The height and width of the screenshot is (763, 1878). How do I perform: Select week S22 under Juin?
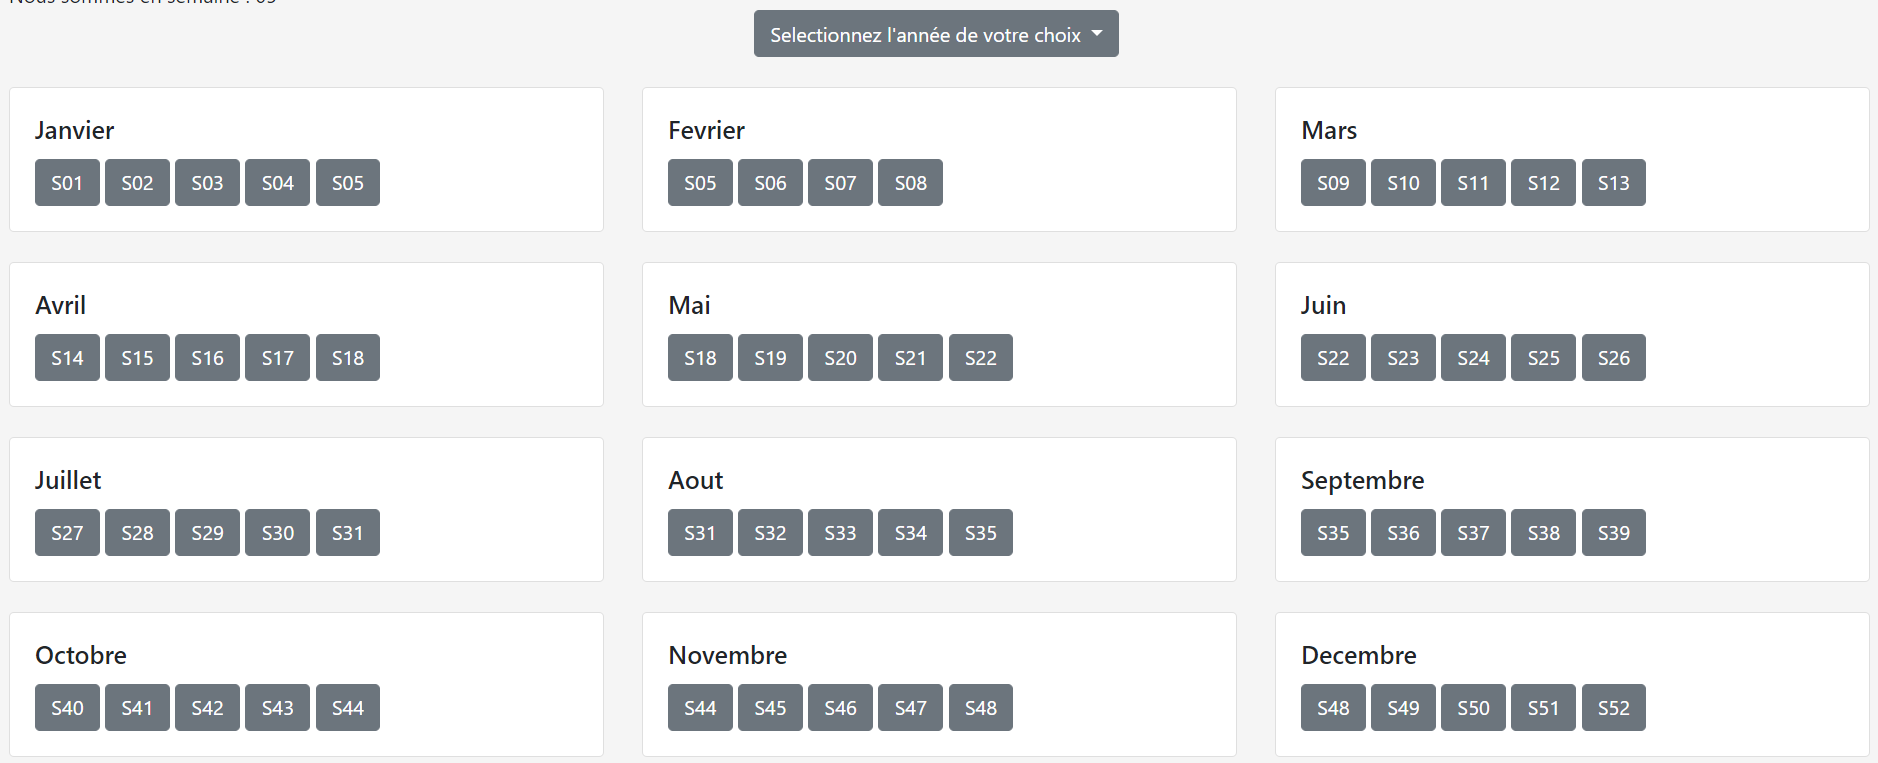coord(1333,358)
